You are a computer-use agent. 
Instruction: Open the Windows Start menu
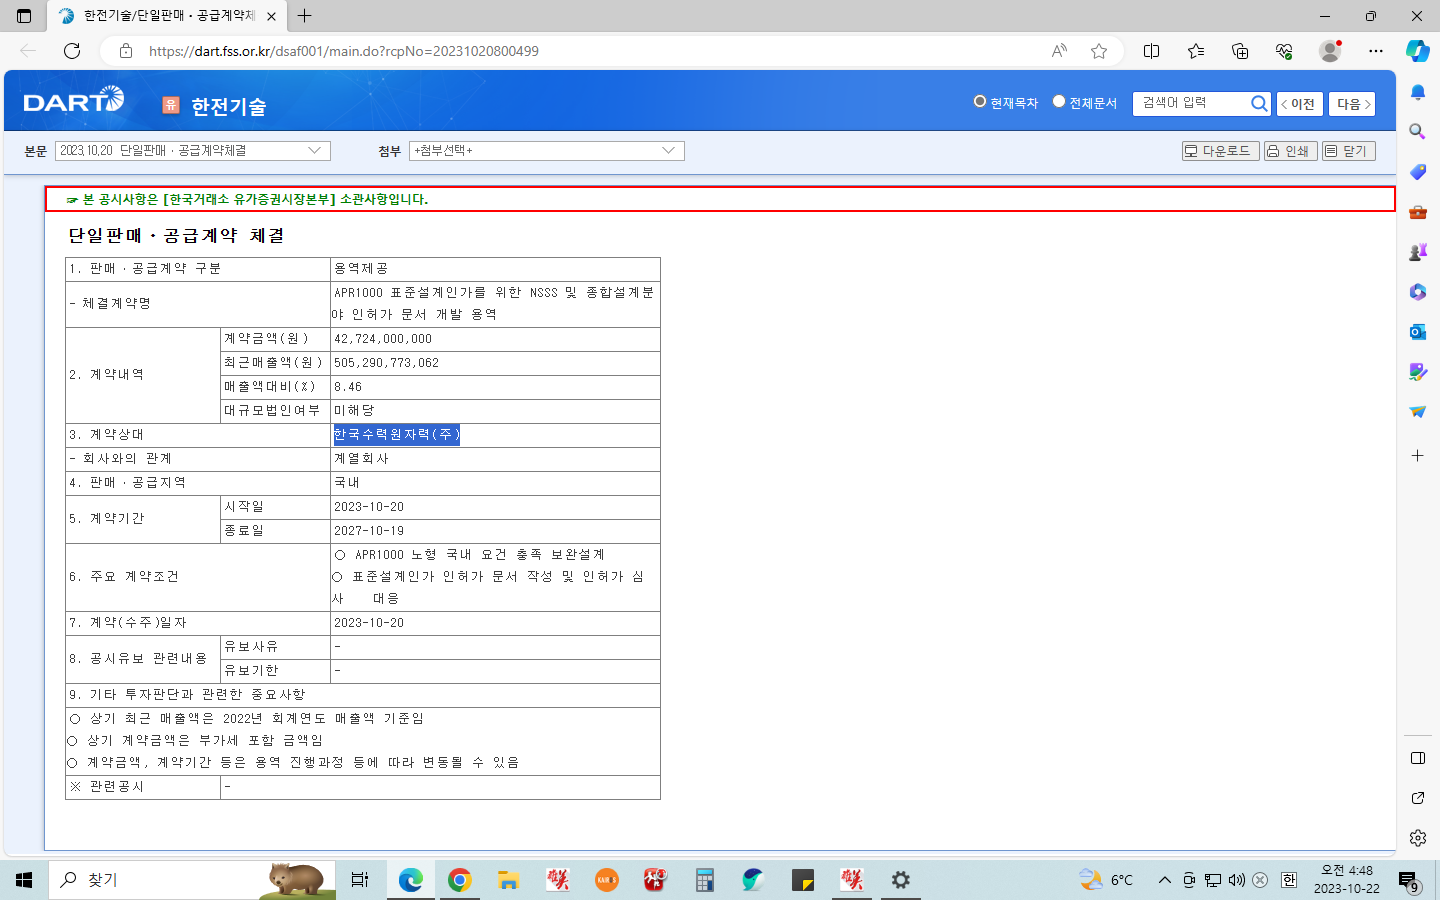tap(24, 880)
